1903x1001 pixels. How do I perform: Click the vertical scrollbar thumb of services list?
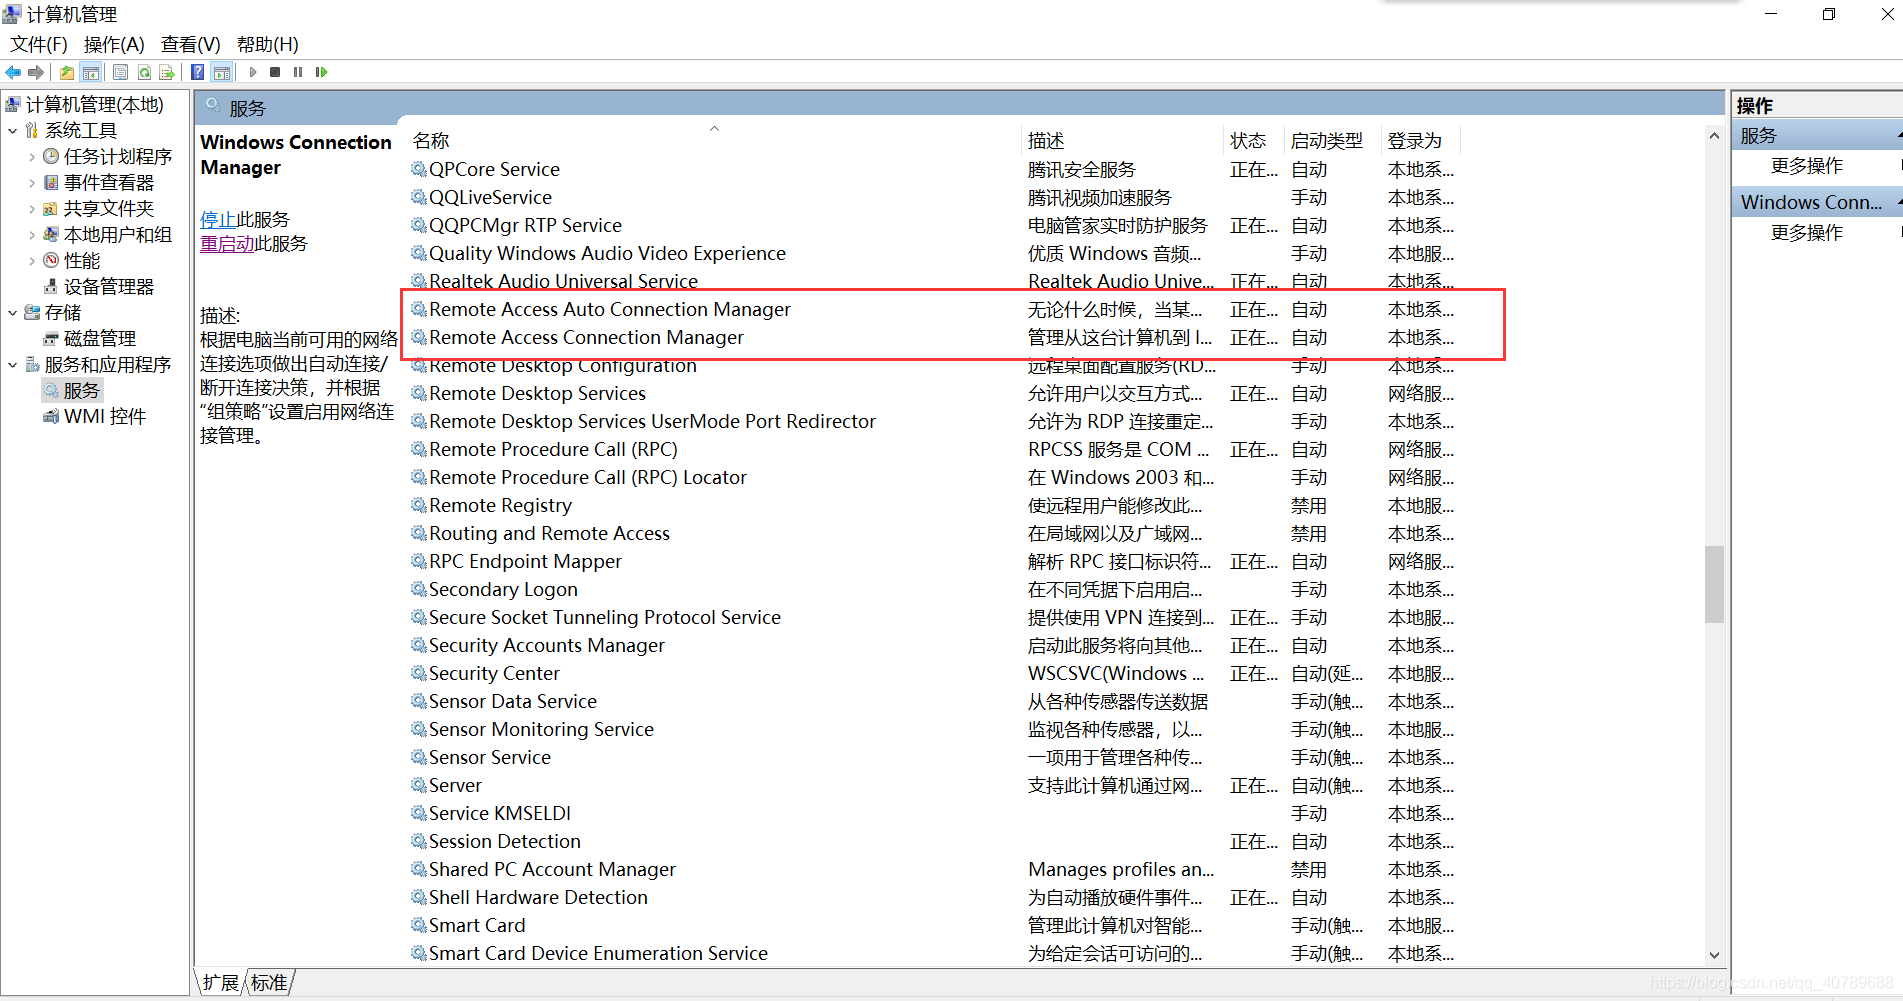click(1714, 584)
